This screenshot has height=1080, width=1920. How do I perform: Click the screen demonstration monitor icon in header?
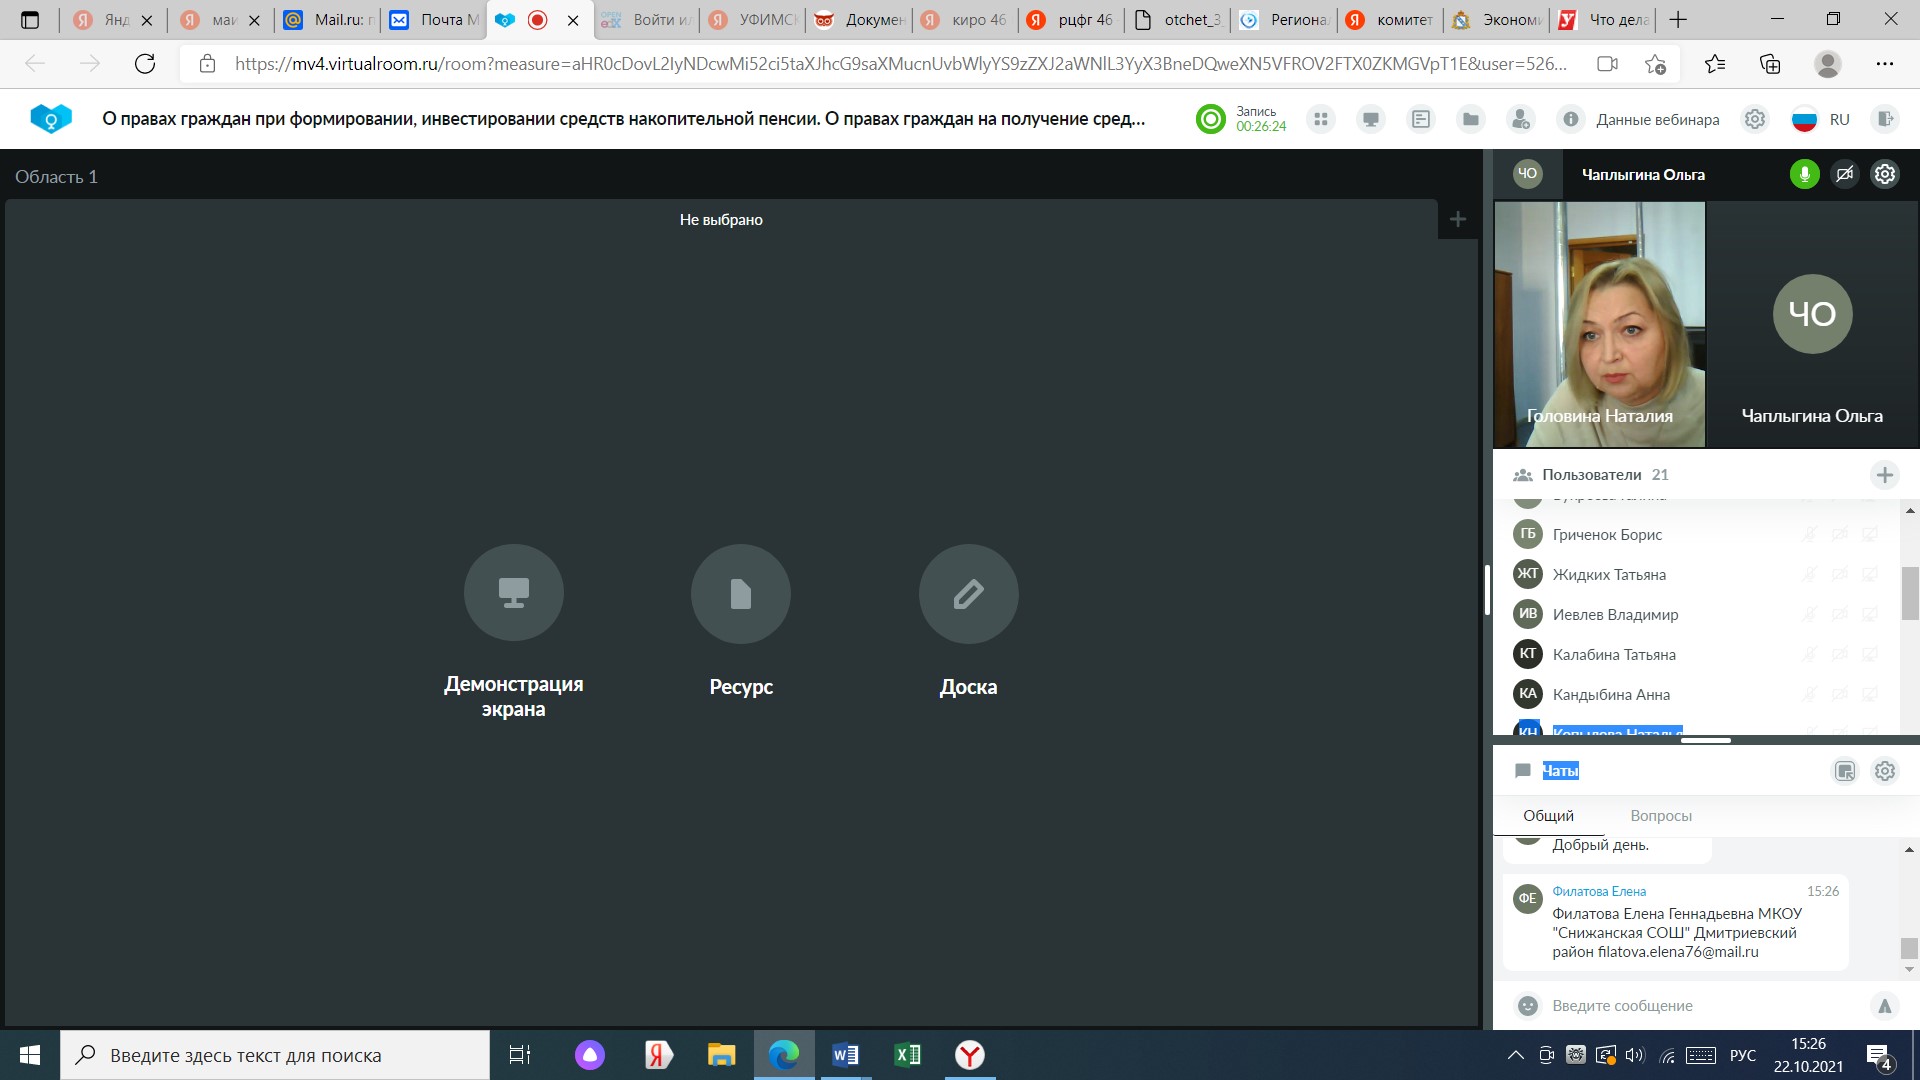click(x=1371, y=119)
